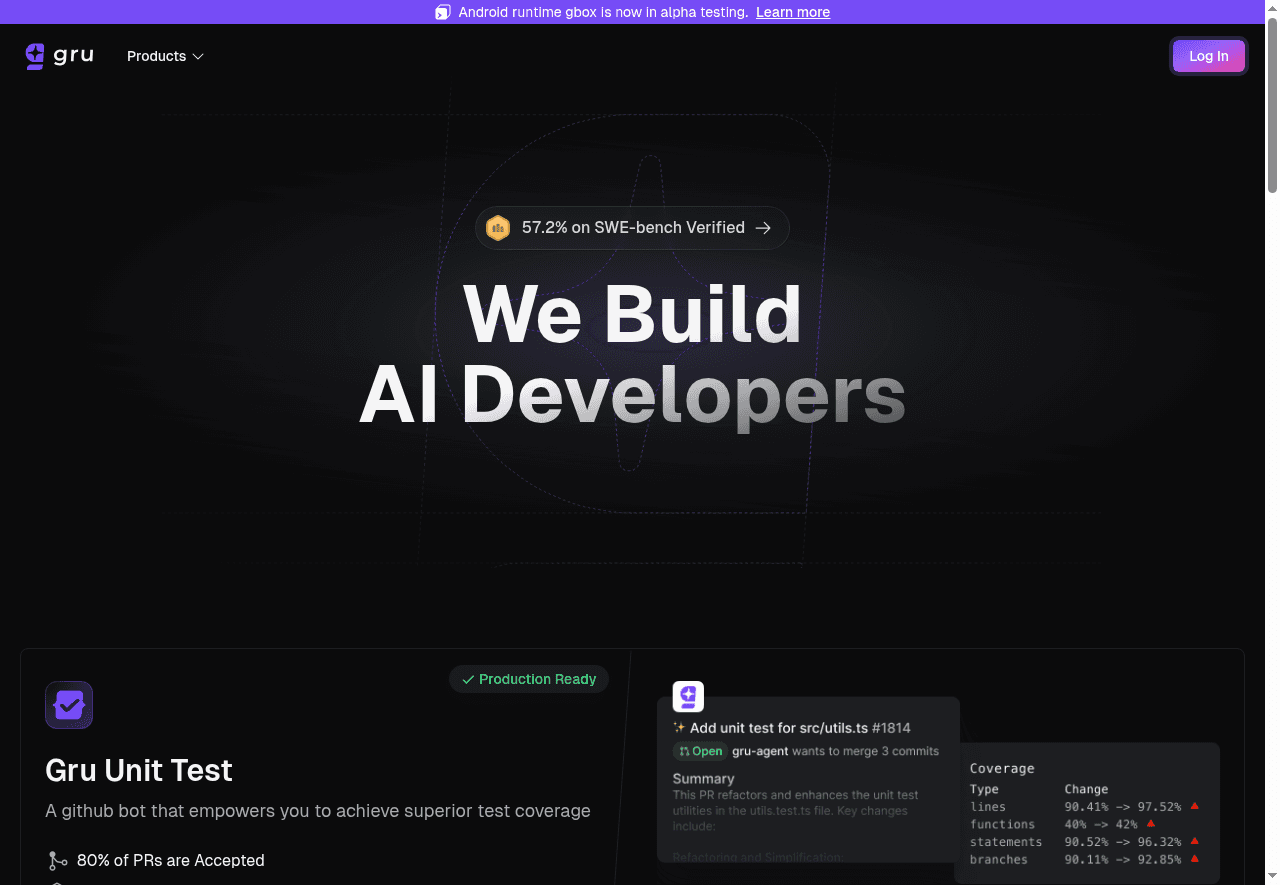Click the git branch icon beside 80% of PRs
This screenshot has height=885, width=1280.
click(57, 861)
